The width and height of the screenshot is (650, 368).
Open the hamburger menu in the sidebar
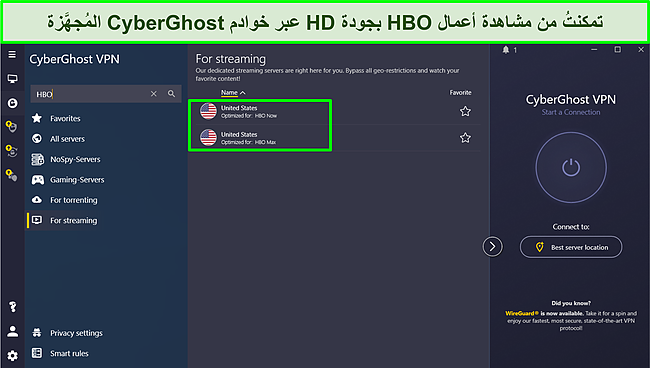[x=12, y=54]
